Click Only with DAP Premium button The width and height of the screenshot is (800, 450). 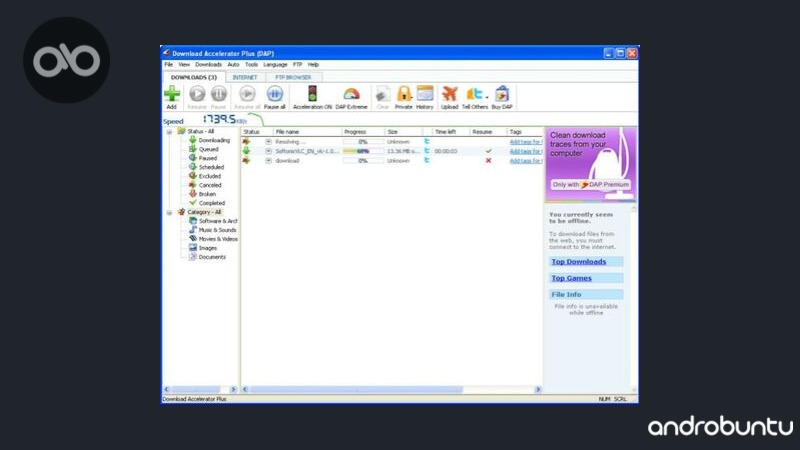(x=591, y=185)
